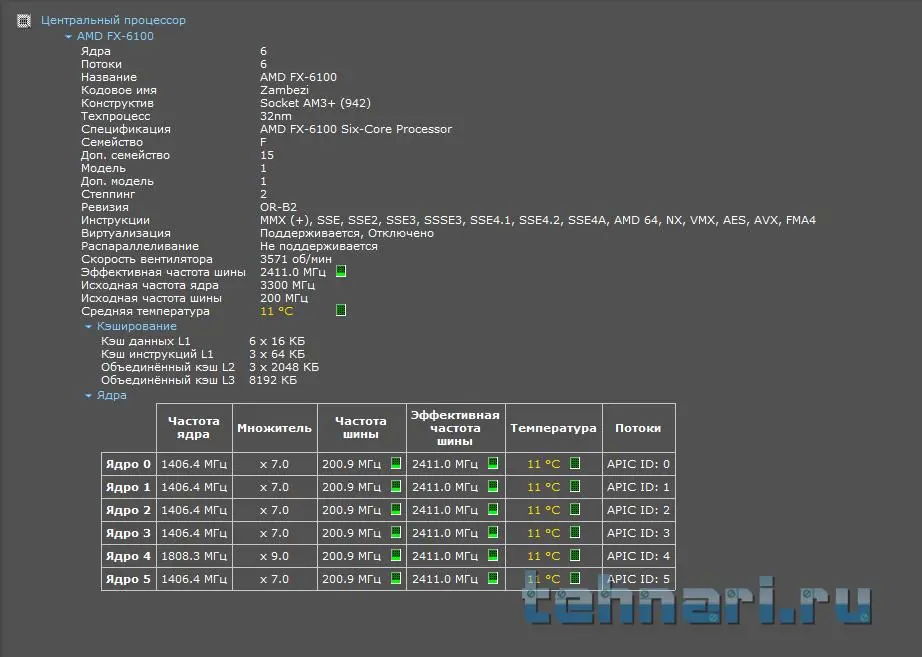Click Ядро 1 bus frequency green icon

[x=395, y=487]
